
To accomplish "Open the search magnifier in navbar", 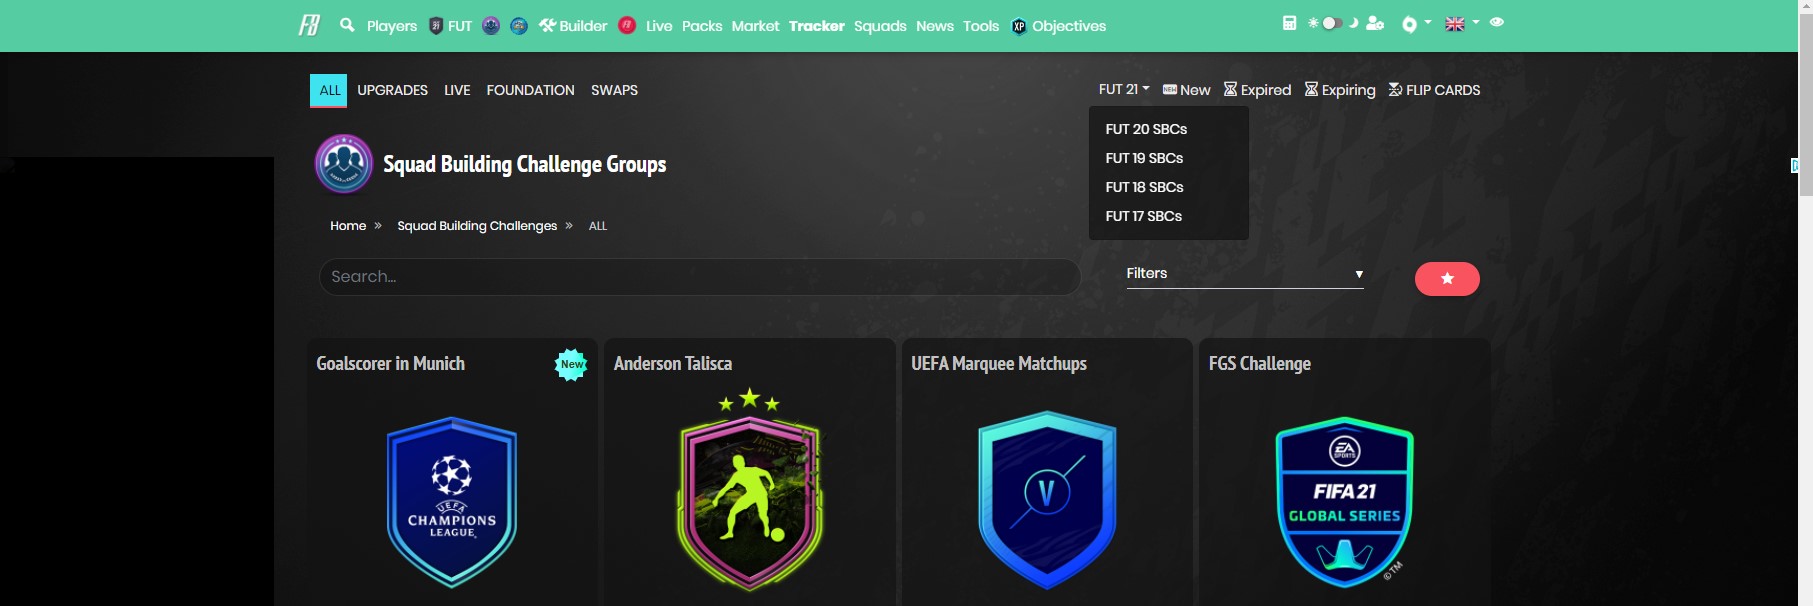I will (347, 25).
